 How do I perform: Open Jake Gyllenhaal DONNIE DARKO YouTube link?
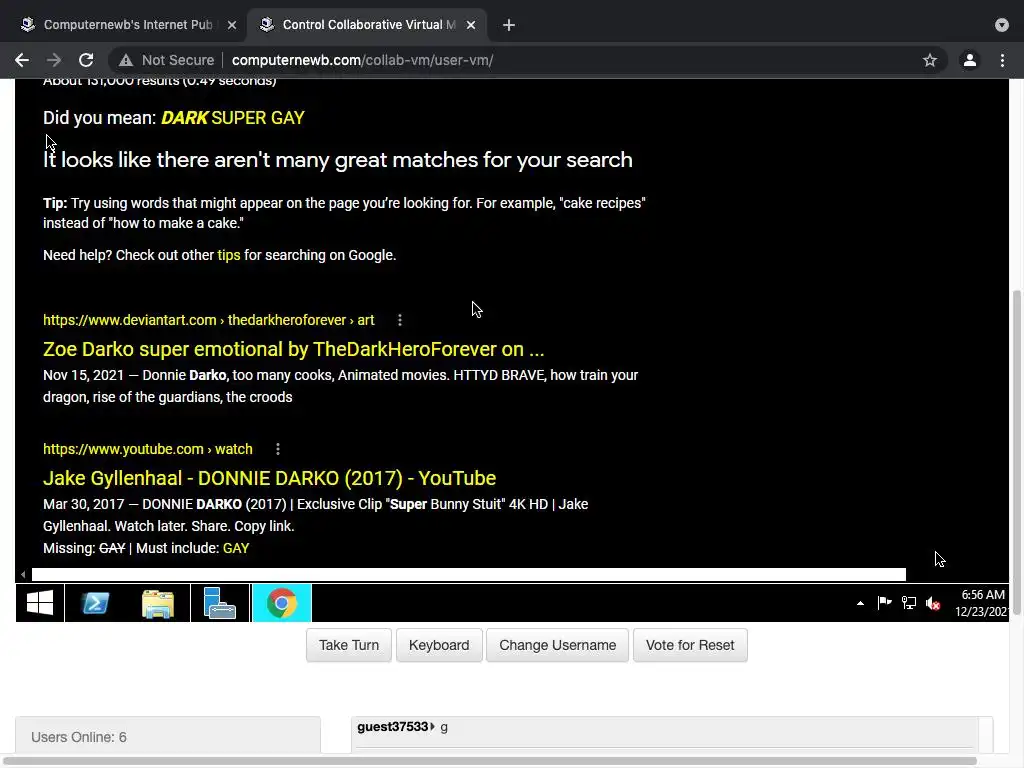point(269,478)
